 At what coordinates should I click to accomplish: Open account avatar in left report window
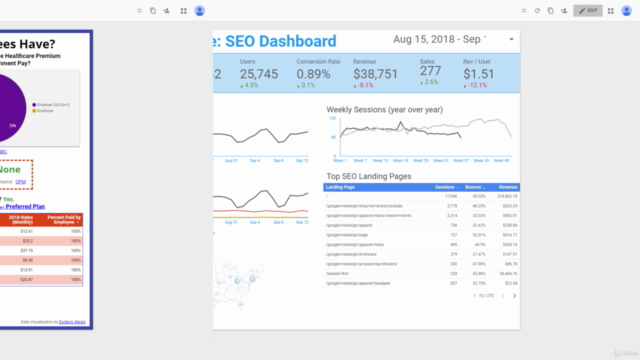pyautogui.click(x=200, y=11)
